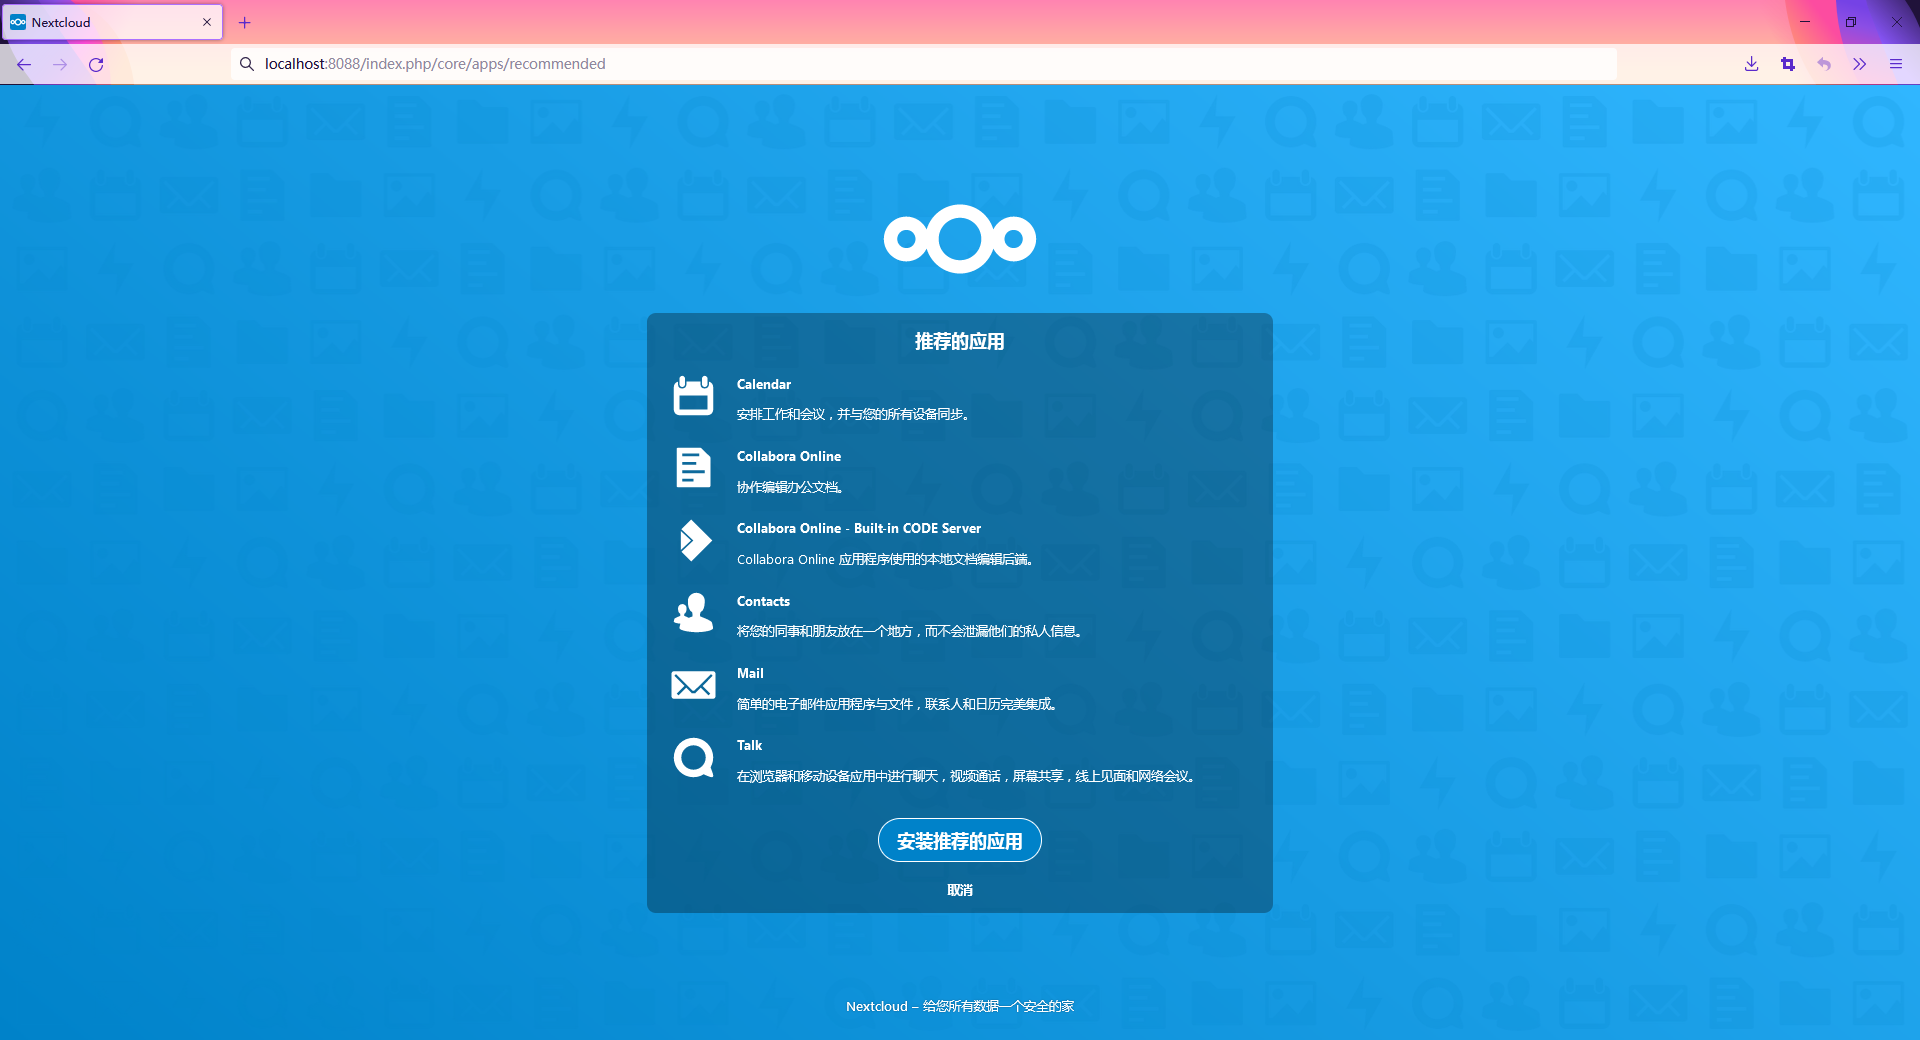Image resolution: width=1920 pixels, height=1040 pixels.
Task: Reload the page with the refresh icon
Action: tap(96, 64)
